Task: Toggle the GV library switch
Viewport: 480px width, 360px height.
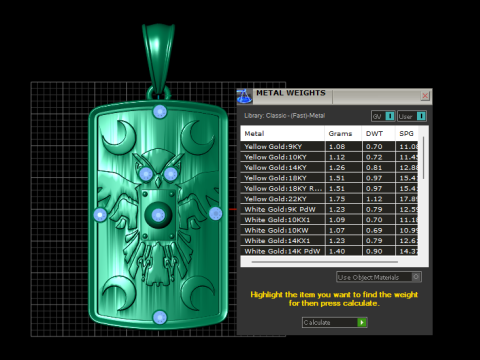Action: pos(383,116)
